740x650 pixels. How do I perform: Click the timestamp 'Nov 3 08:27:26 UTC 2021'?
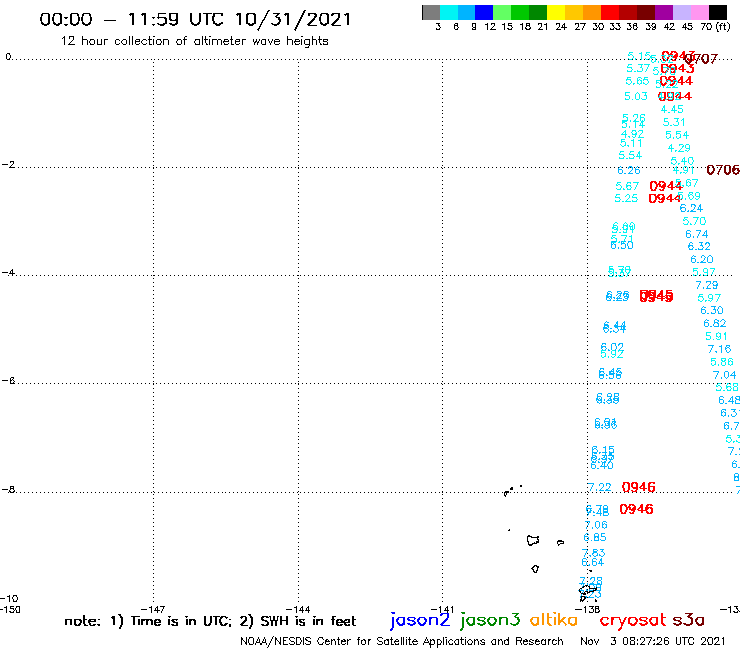653,641
